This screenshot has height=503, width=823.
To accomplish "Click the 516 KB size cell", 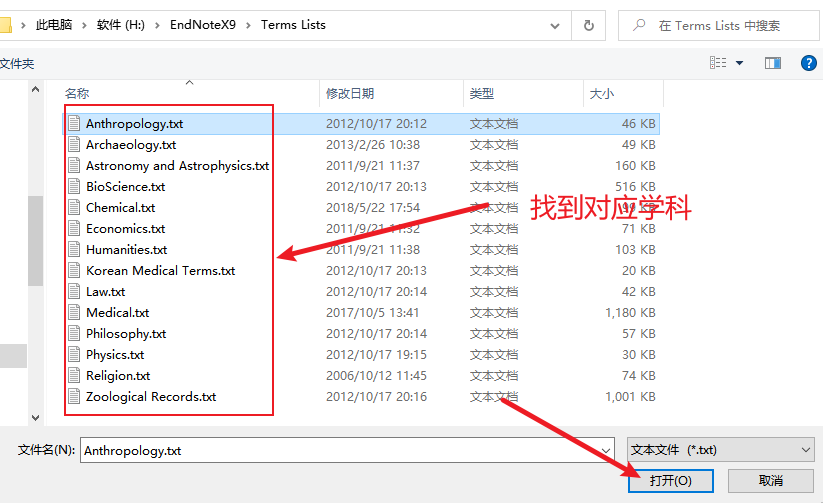I will (635, 186).
